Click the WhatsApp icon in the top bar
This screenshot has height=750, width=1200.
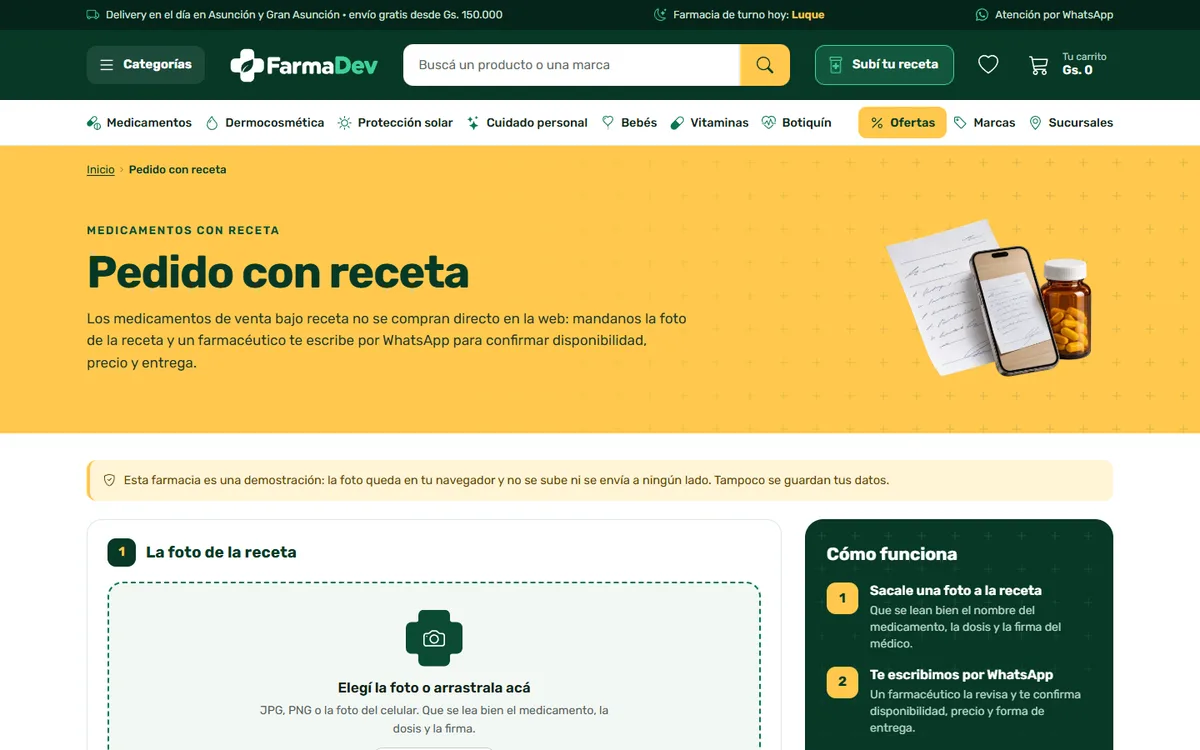(x=982, y=15)
